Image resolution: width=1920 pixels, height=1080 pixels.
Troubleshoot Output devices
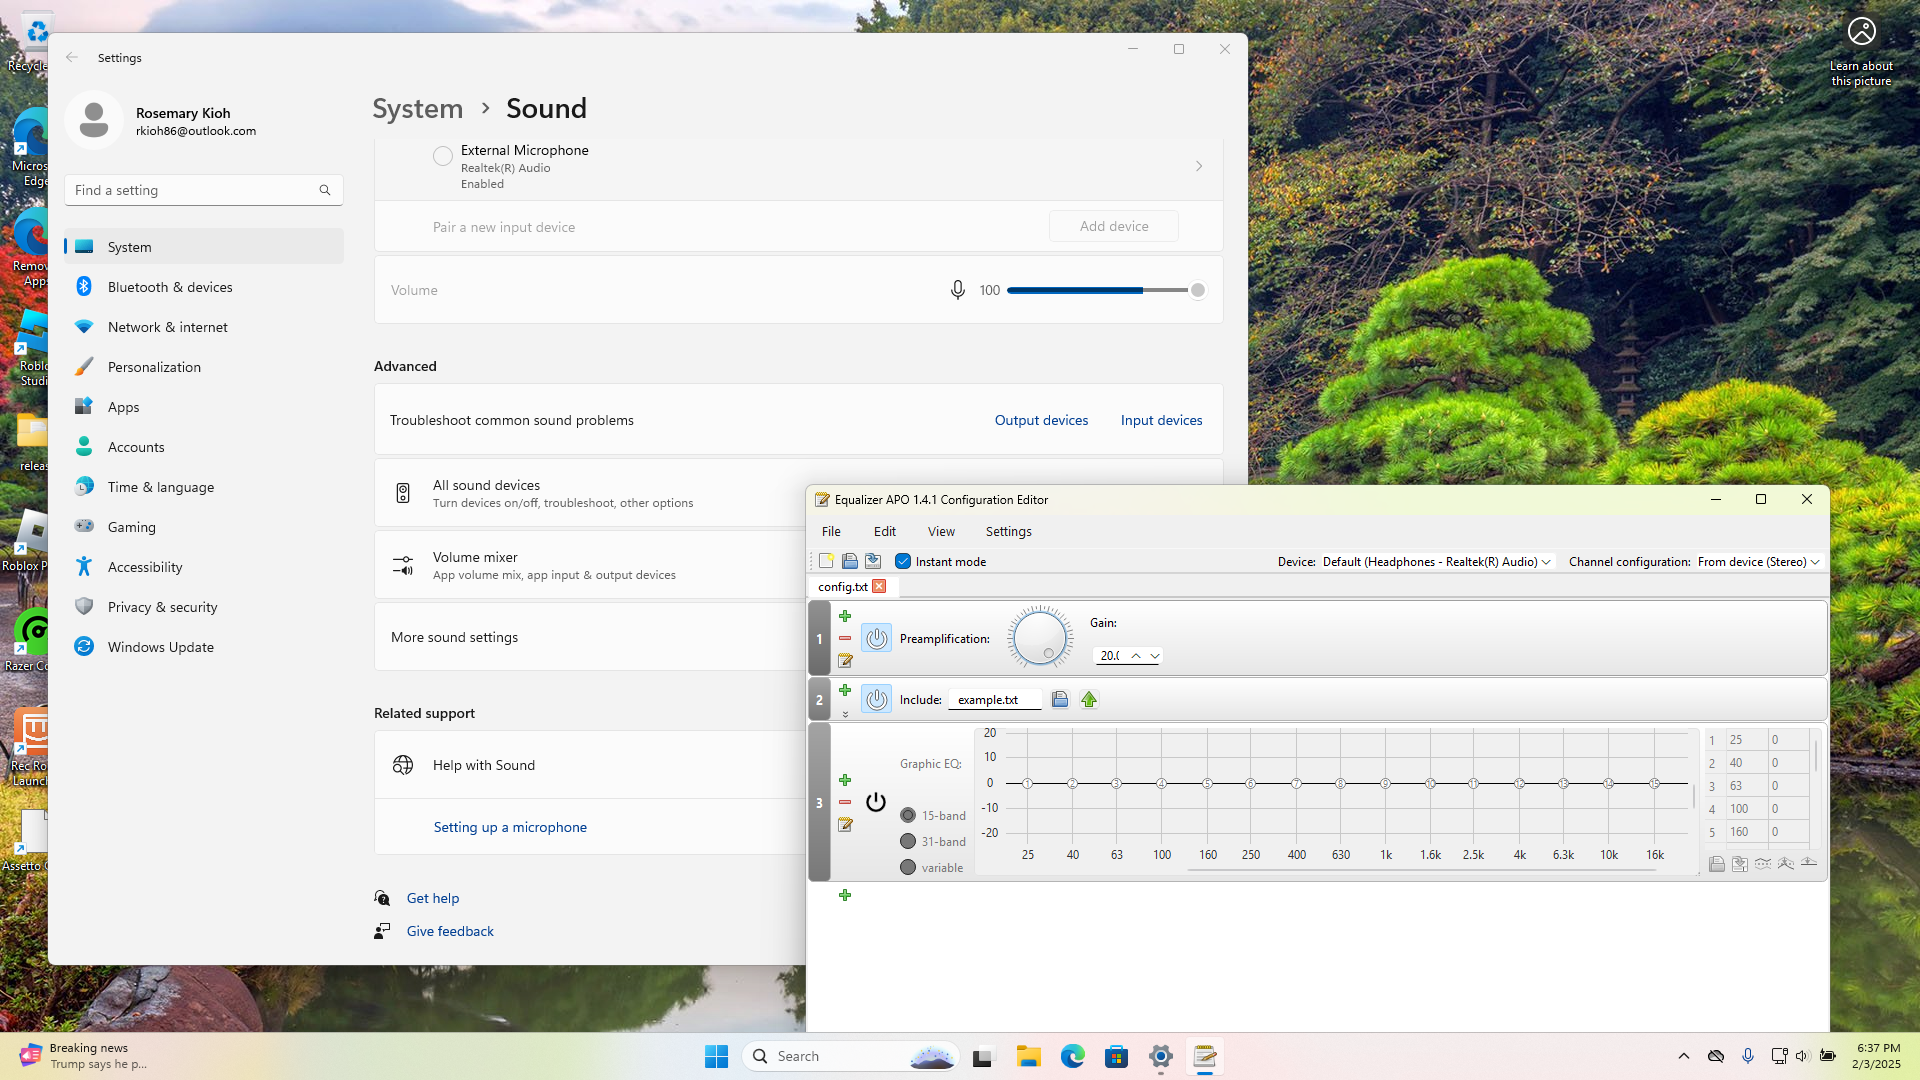1041,420
